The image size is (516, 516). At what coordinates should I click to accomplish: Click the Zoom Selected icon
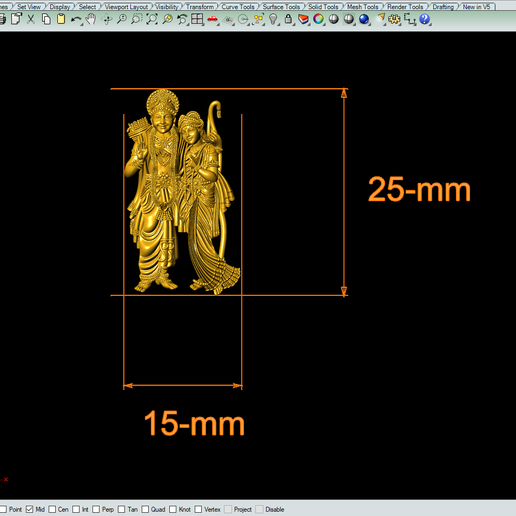point(167,19)
